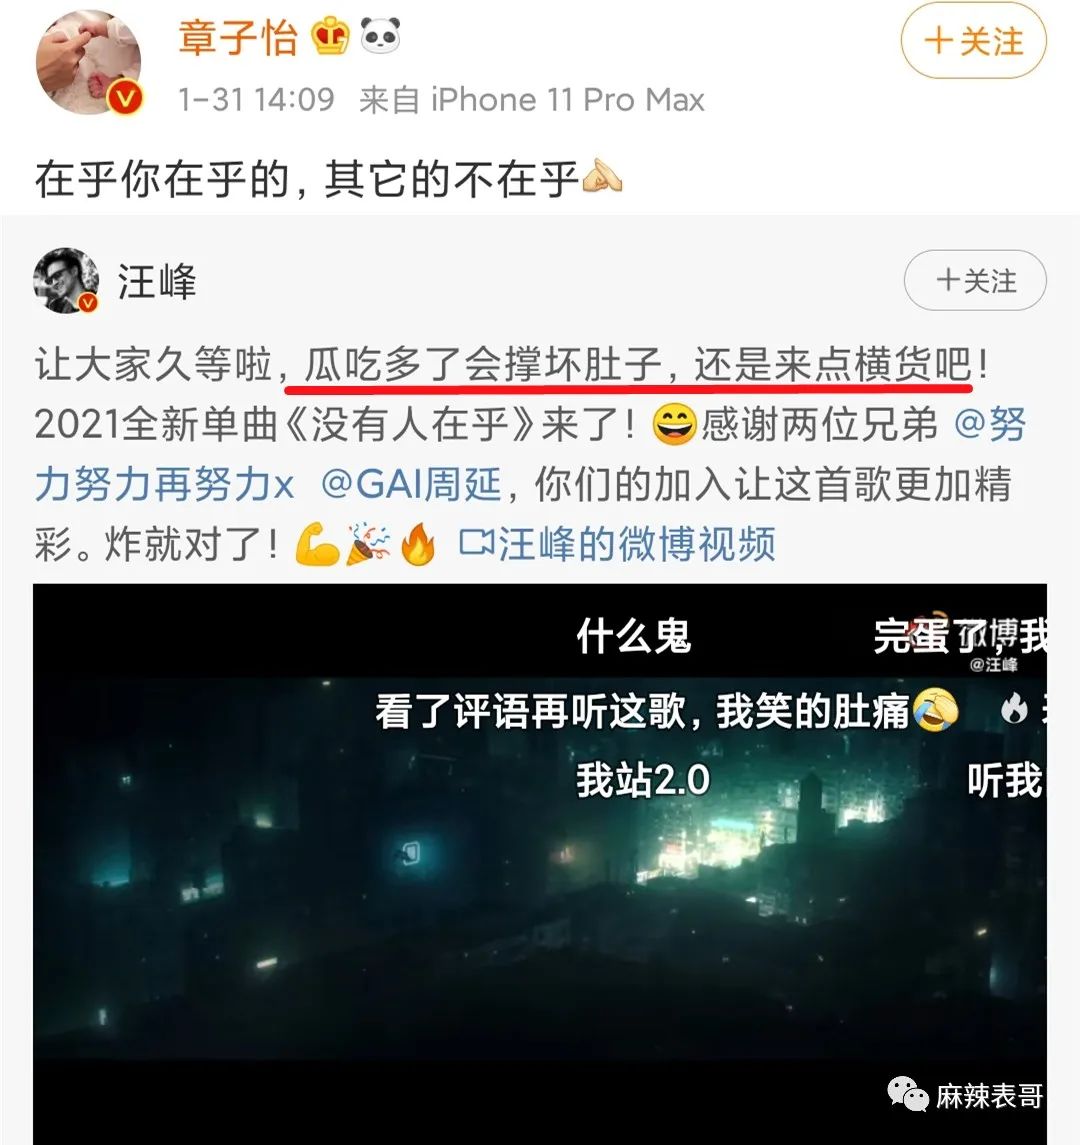
Task: Click the verified V badge on 章子怡's avatar
Action: coord(126,99)
